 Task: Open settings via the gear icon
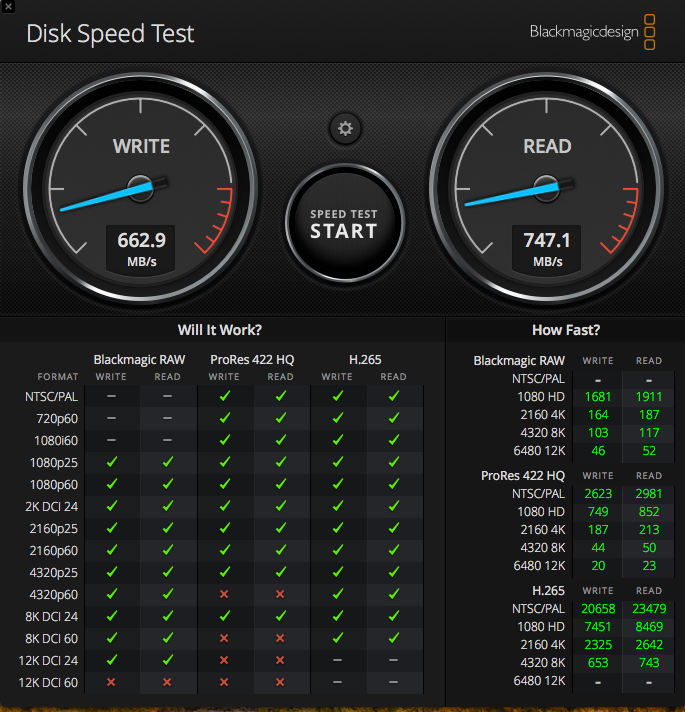pyautogui.click(x=345, y=129)
